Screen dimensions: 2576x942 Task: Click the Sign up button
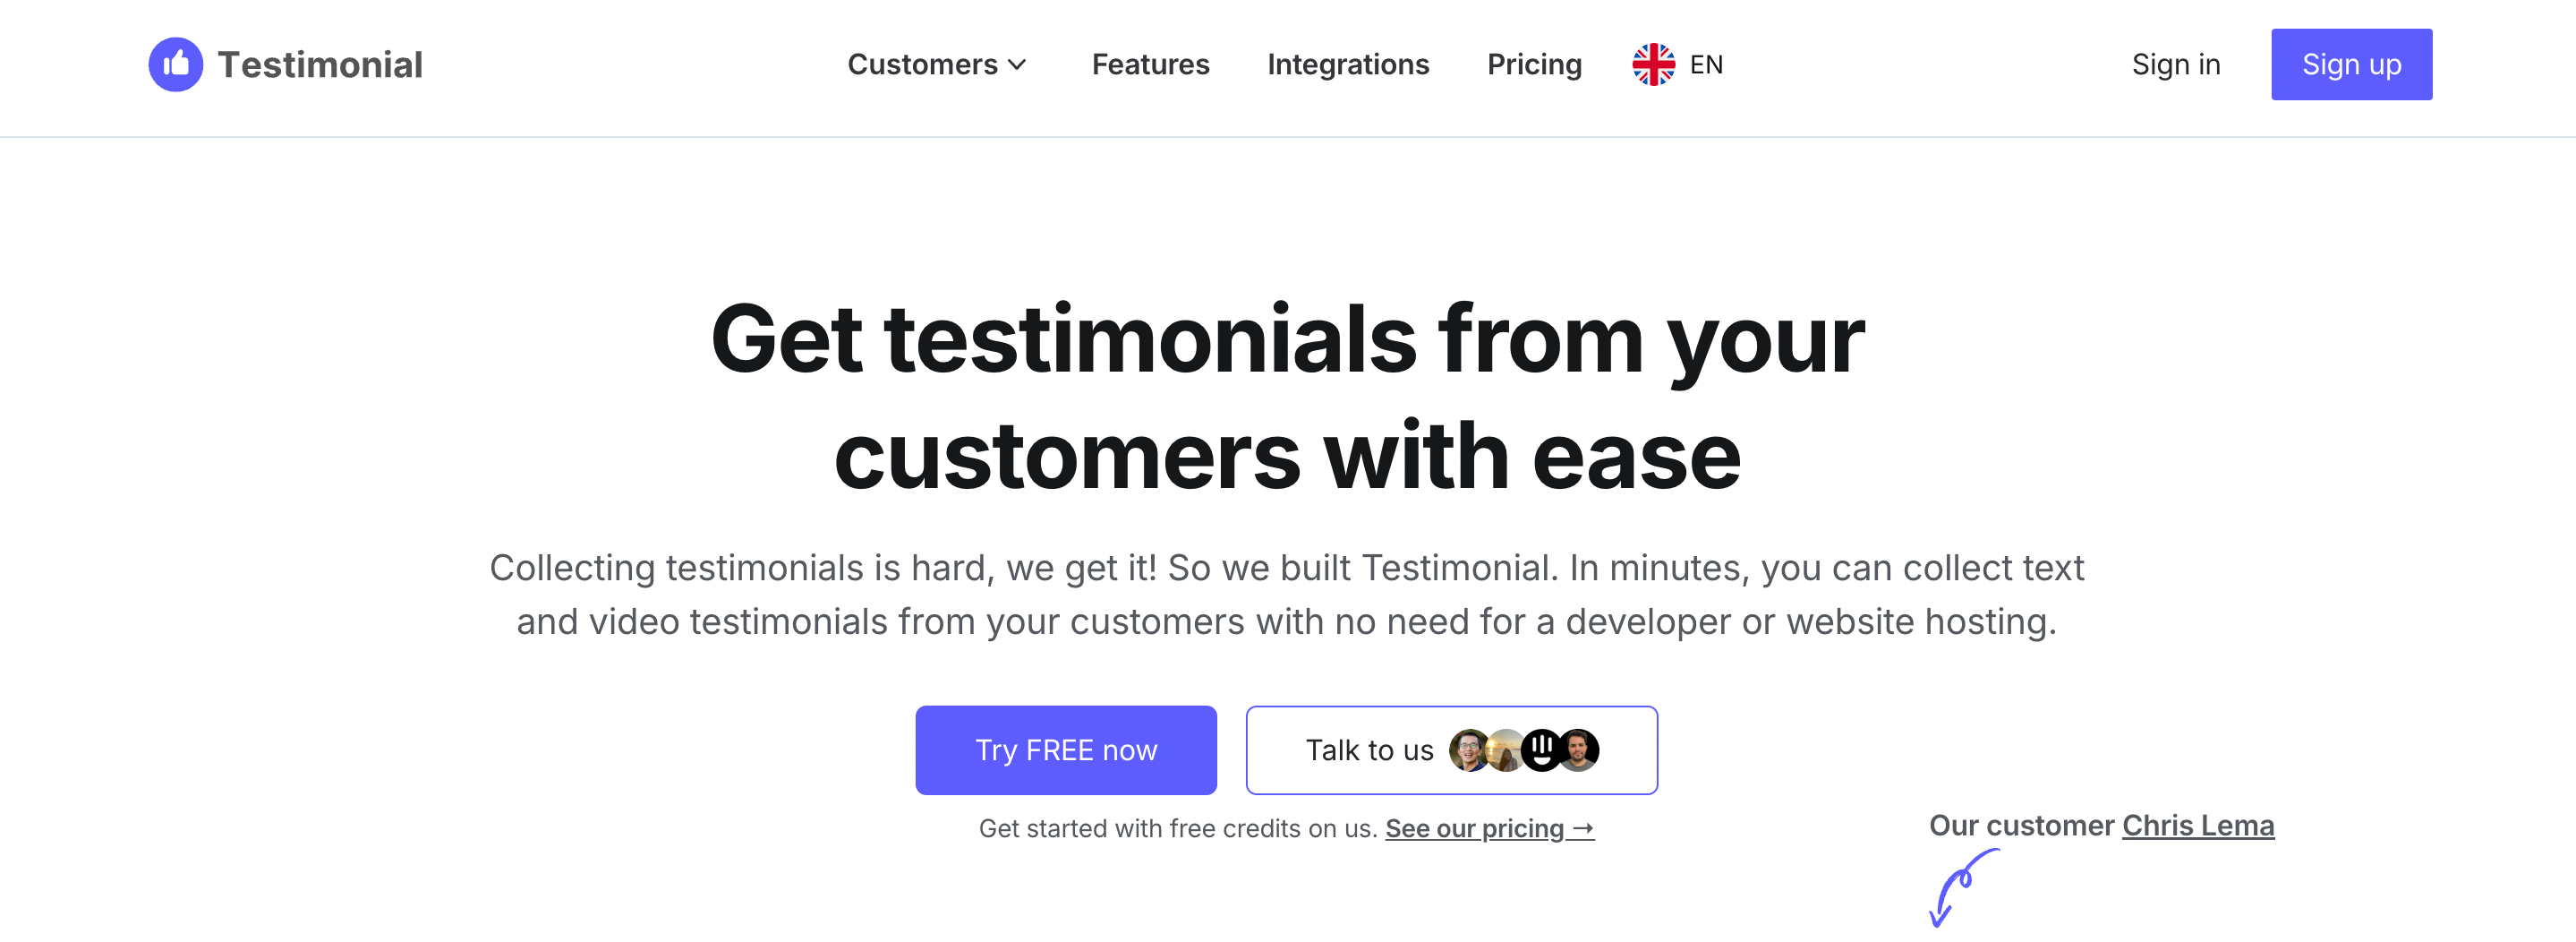(2351, 64)
